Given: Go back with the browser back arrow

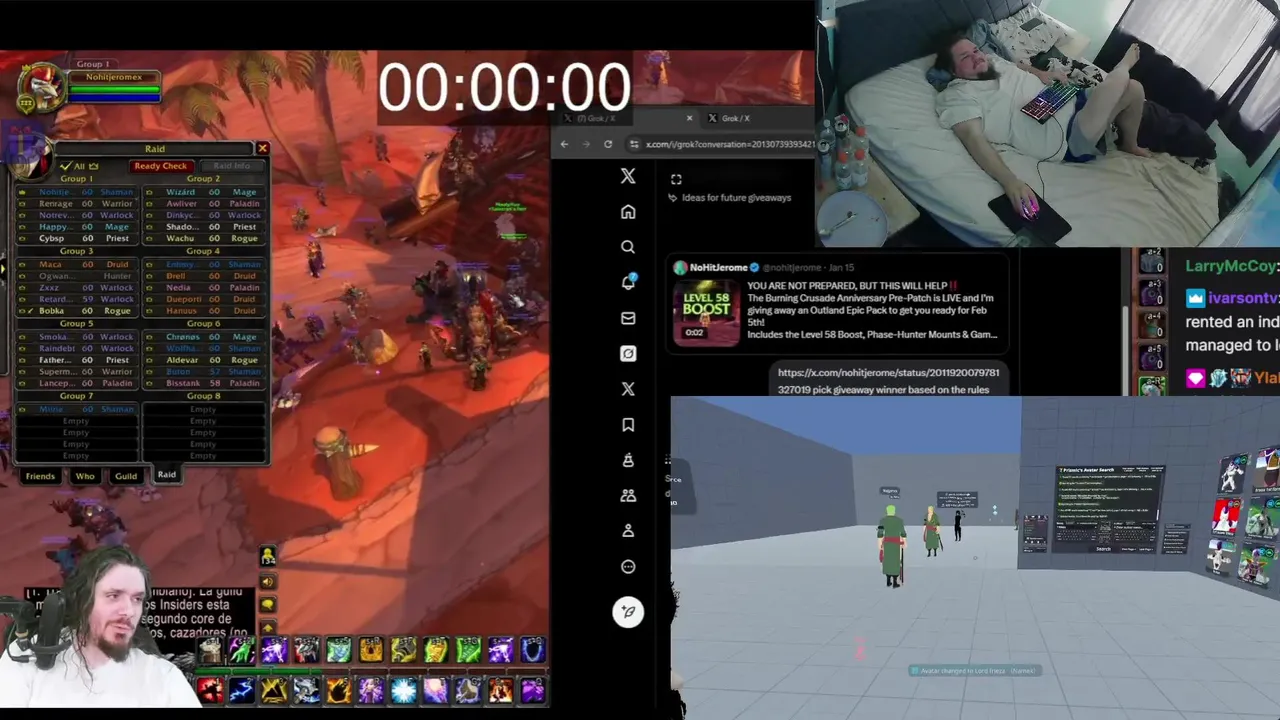Looking at the screenshot, I should coord(564,144).
